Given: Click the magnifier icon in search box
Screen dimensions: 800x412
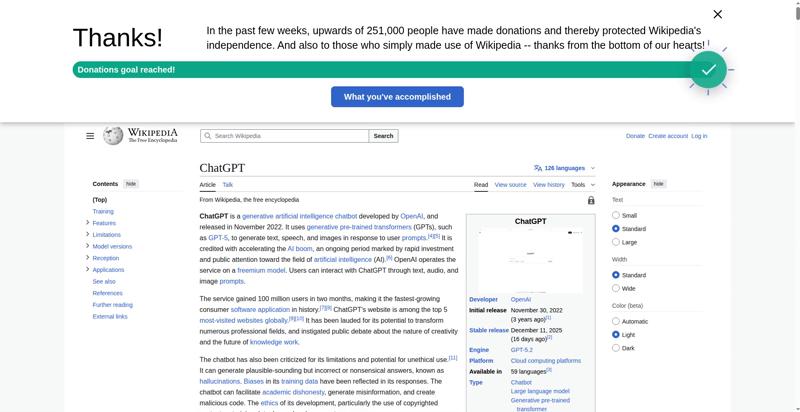Looking at the screenshot, I should pyautogui.click(x=207, y=136).
